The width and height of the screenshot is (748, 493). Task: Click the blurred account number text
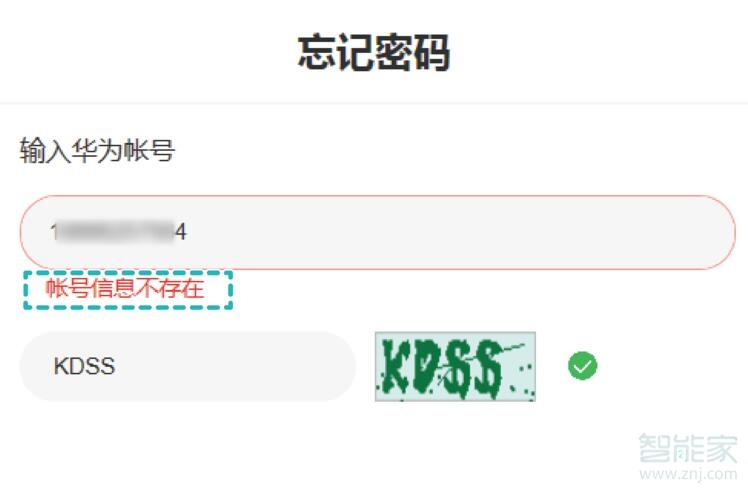coord(114,232)
